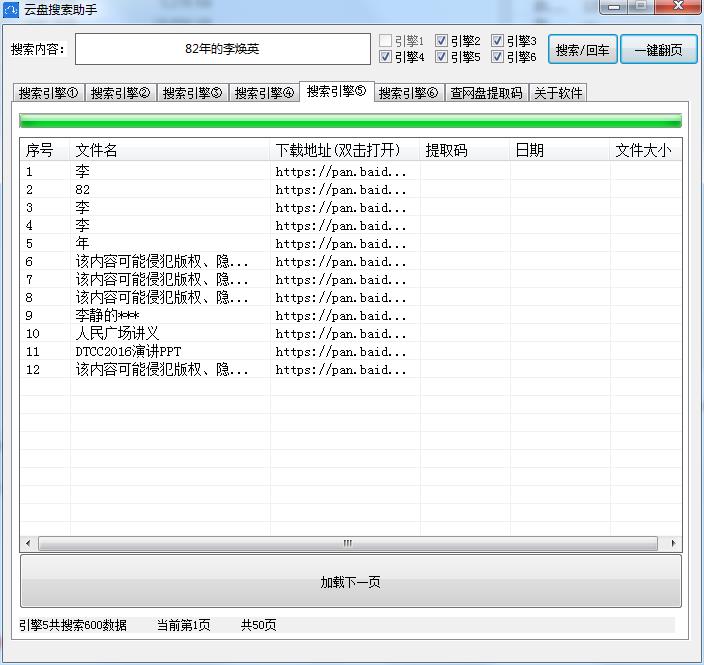Click the 提取码 column header
Screen dimensions: 704x665
(465, 150)
